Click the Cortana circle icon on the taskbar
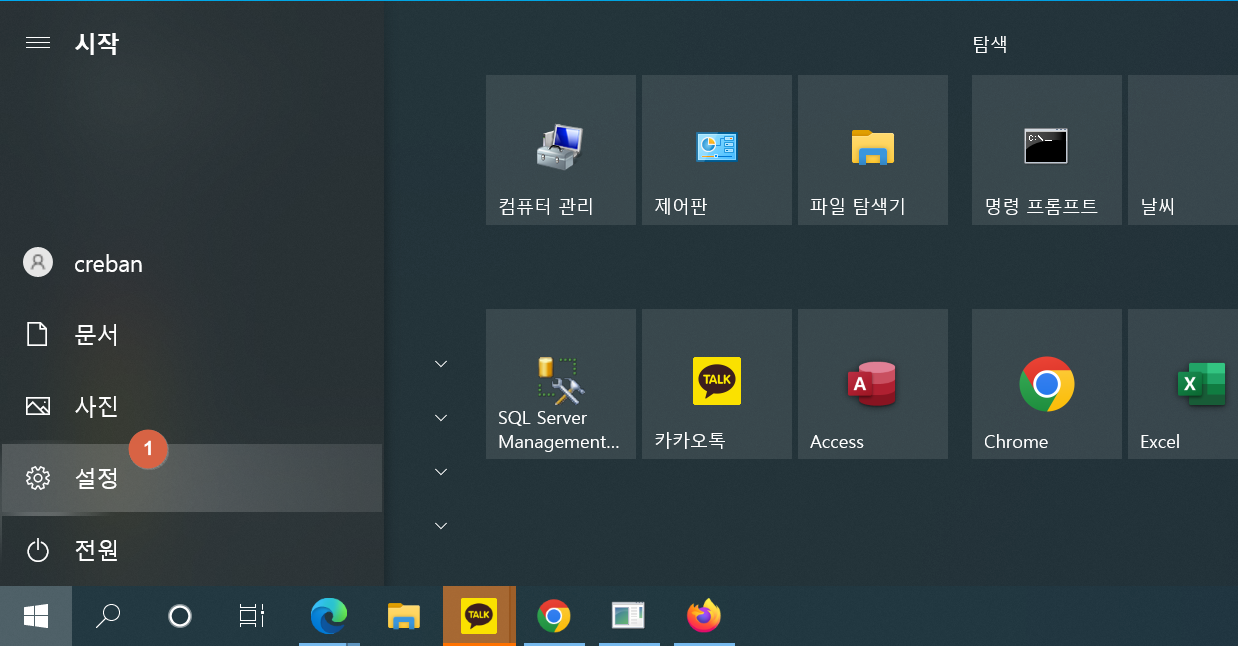 coord(180,616)
